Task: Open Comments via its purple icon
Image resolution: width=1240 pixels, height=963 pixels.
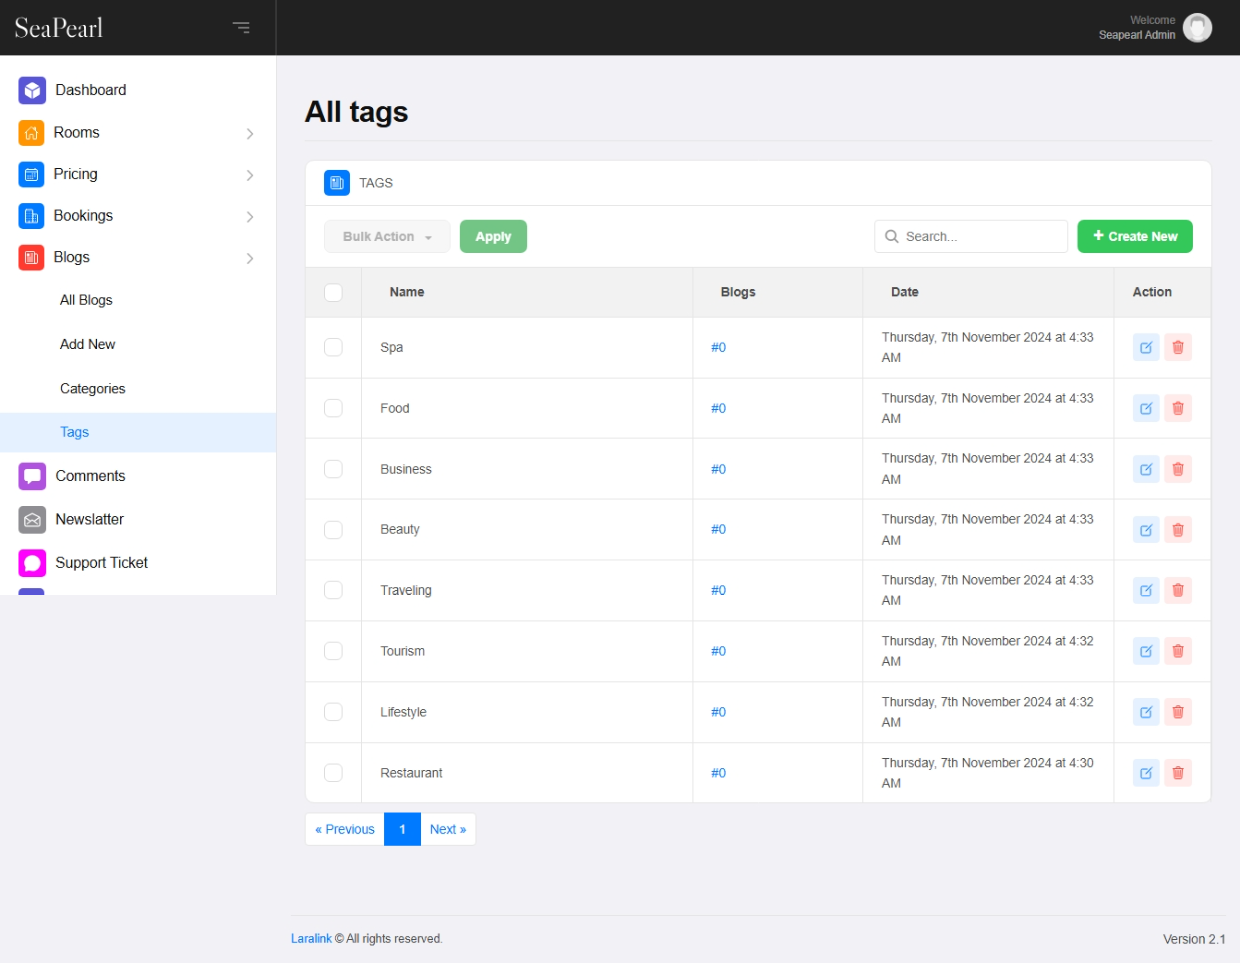Action: [x=32, y=476]
